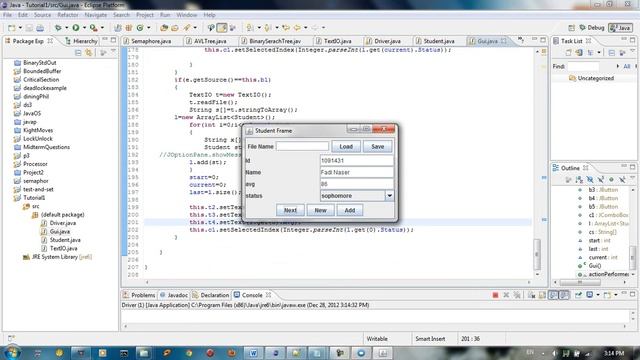640x360 pixels.
Task: Click New Task icon in Task List
Action: [568, 53]
